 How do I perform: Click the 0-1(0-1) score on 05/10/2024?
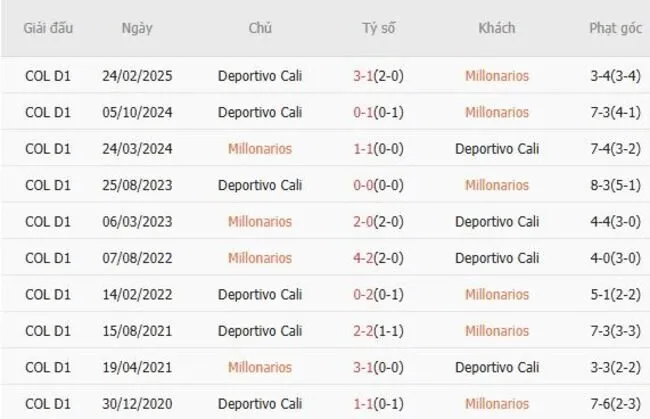[x=379, y=112]
